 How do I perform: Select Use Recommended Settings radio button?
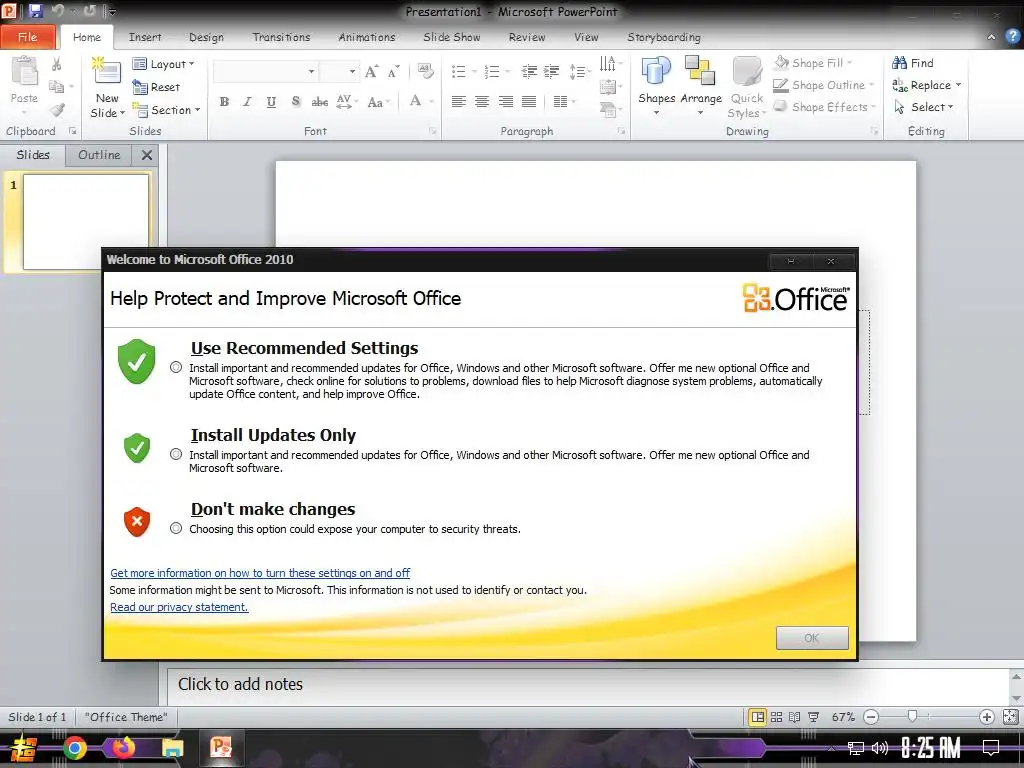click(176, 367)
